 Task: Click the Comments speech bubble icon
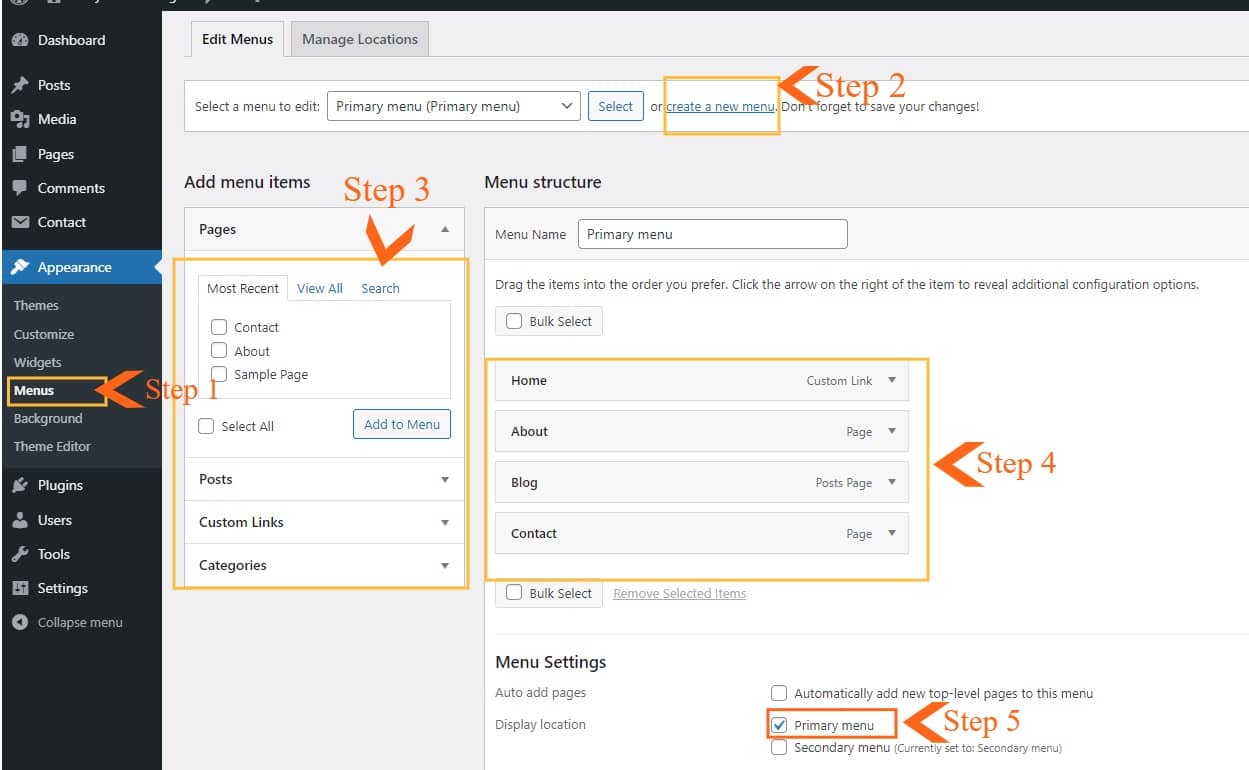pyautogui.click(x=20, y=188)
